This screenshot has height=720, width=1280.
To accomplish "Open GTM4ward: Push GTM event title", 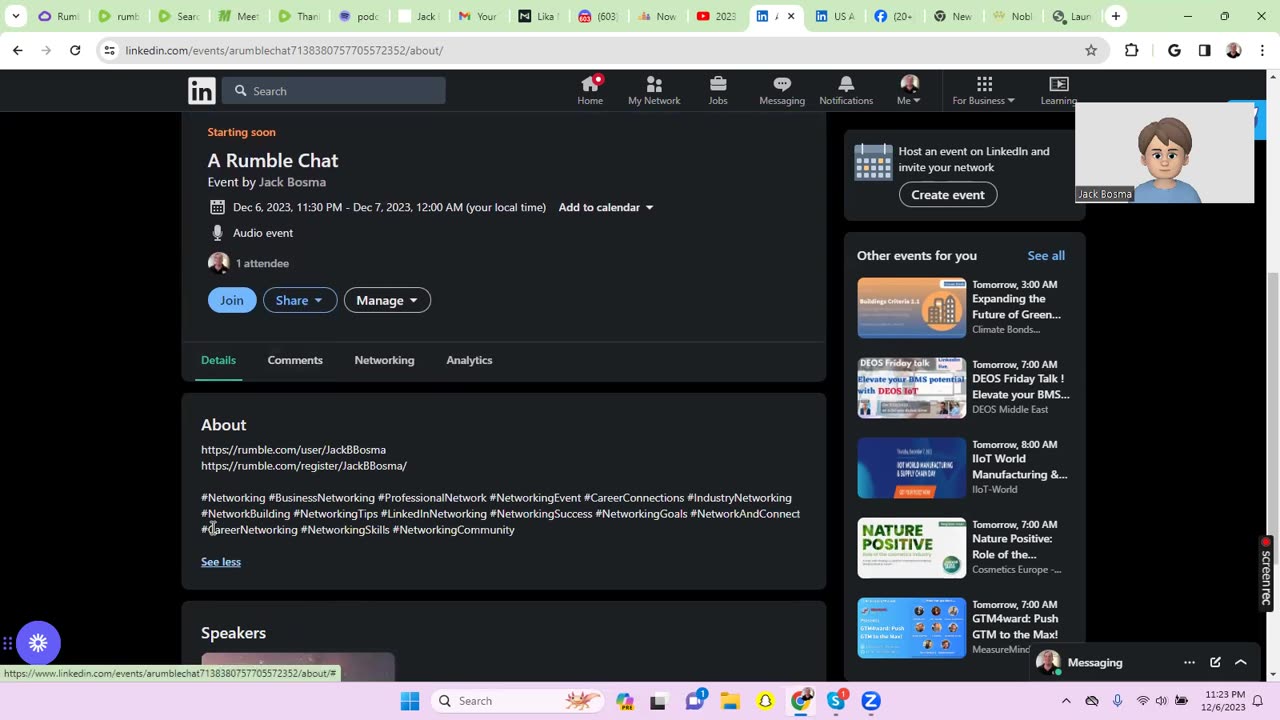I will coord(1015,626).
